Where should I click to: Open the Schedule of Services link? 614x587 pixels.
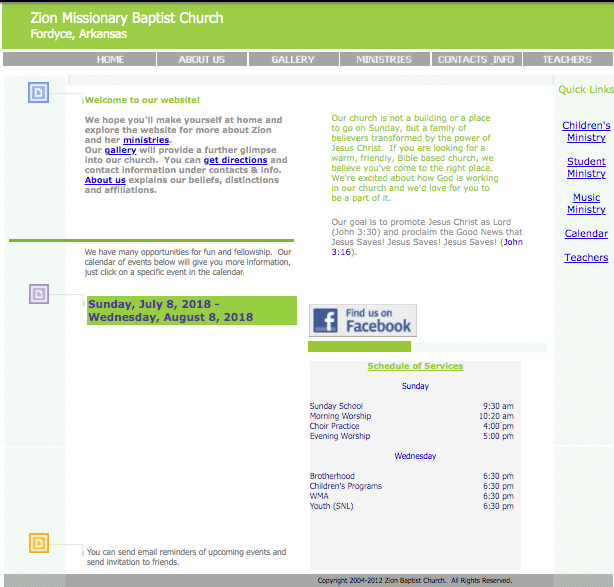(415, 366)
